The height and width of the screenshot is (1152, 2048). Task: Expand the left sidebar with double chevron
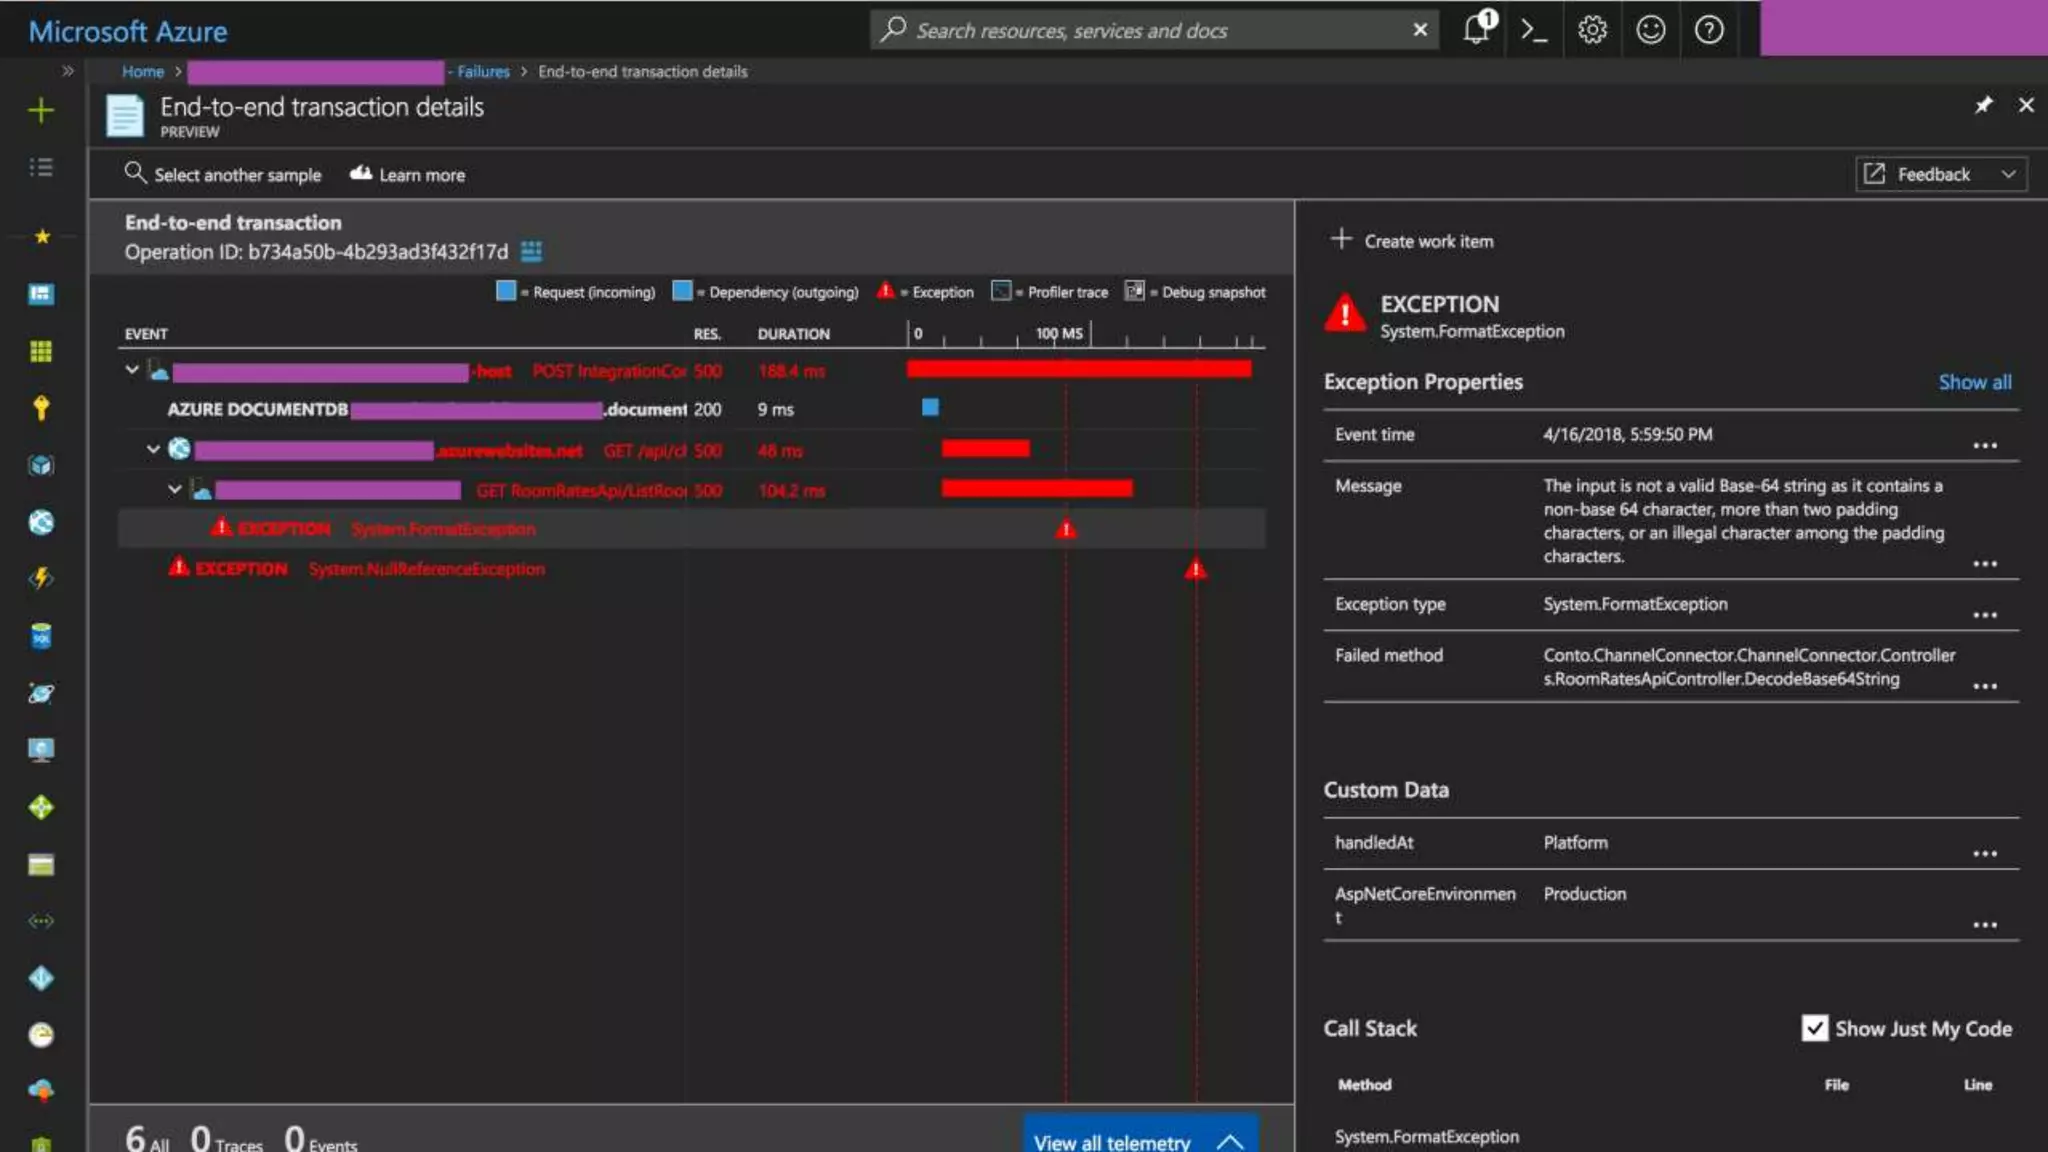[x=68, y=71]
